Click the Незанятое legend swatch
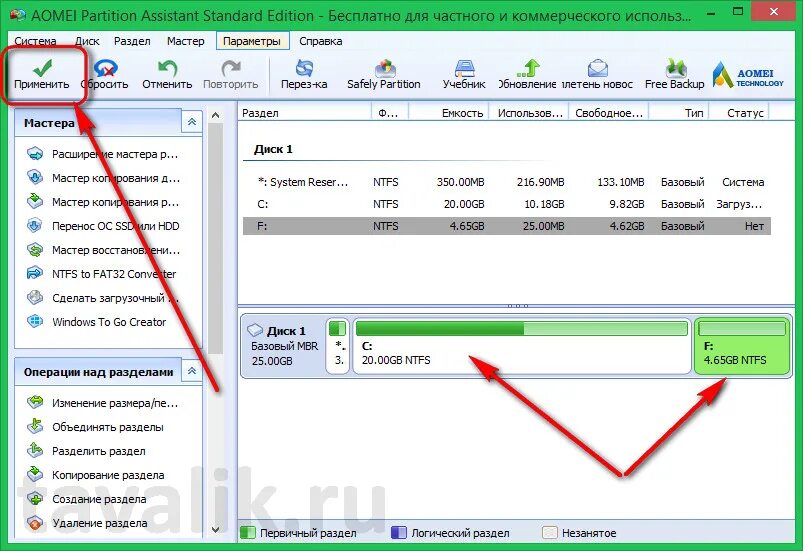Viewport: 803px width, 551px height. (550, 533)
